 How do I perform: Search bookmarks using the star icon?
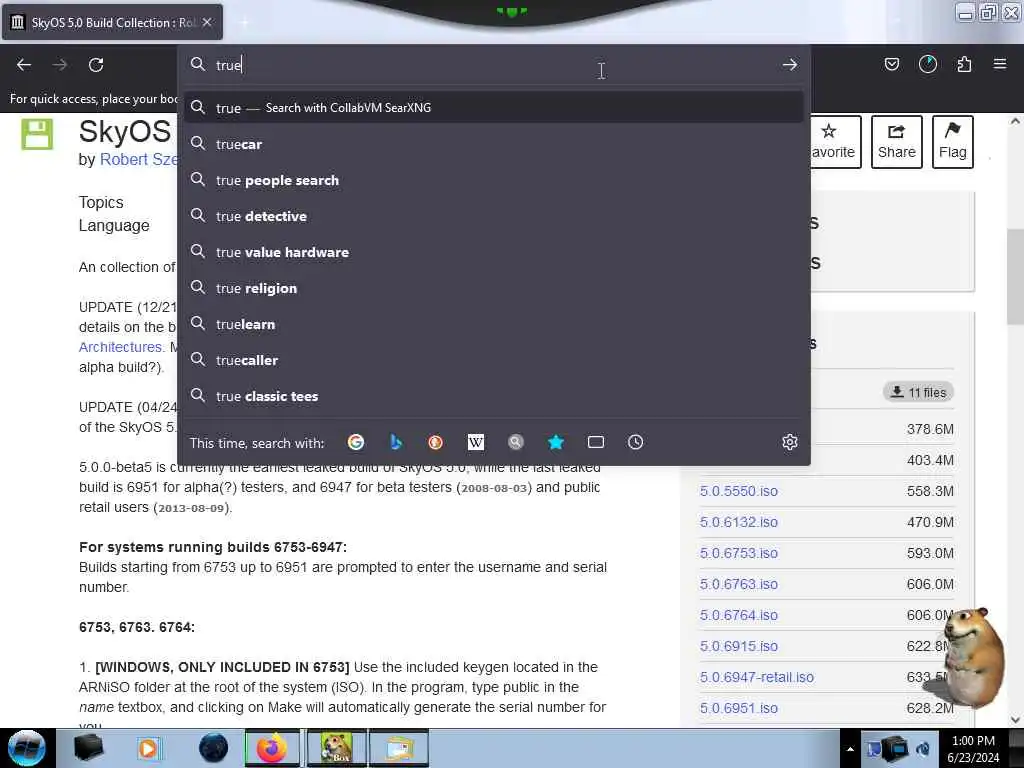[x=556, y=442]
